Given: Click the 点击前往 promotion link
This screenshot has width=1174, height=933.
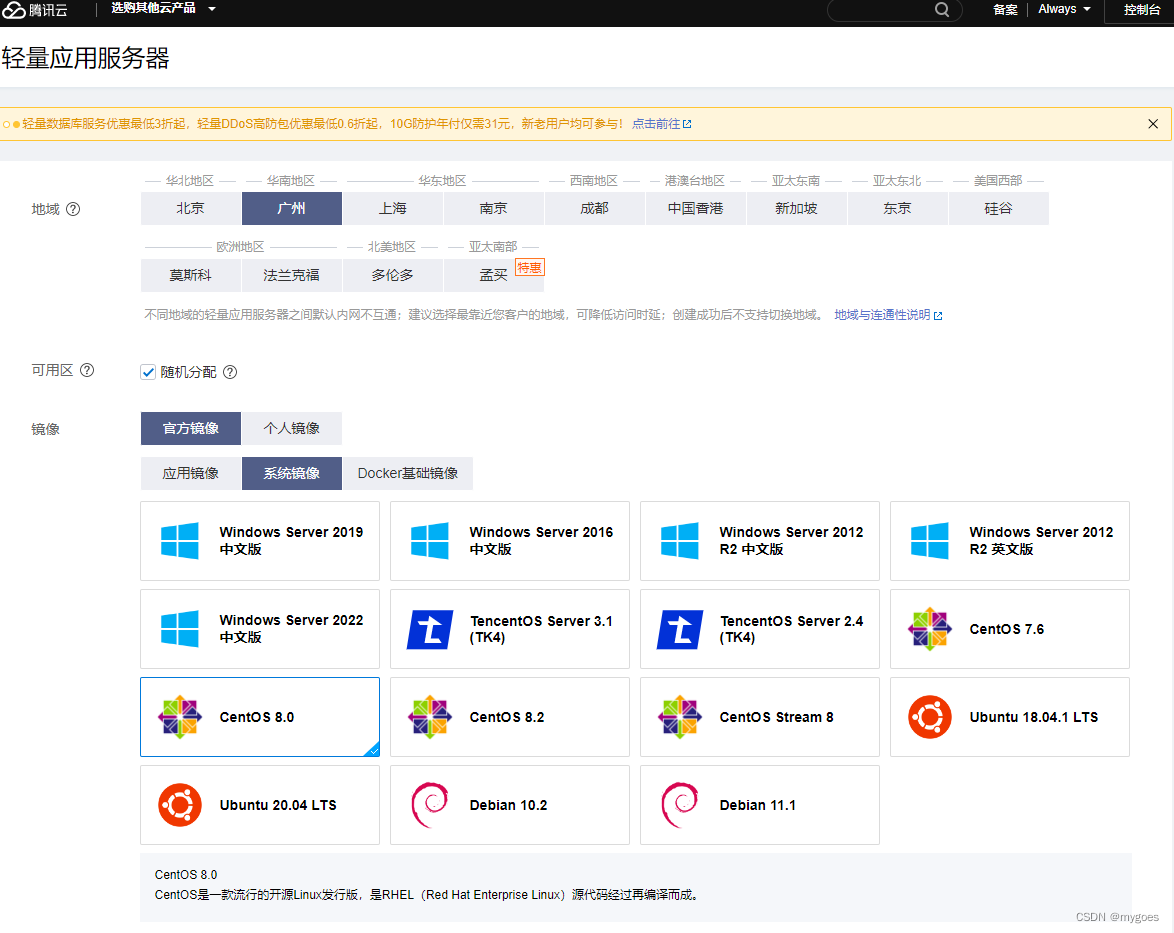Looking at the screenshot, I should tap(662, 124).
